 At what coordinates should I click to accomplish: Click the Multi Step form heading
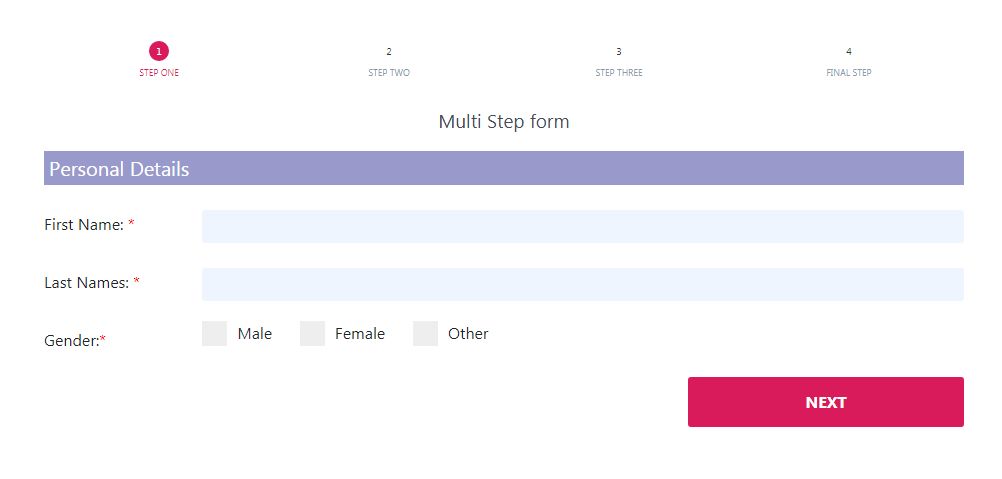pos(503,122)
